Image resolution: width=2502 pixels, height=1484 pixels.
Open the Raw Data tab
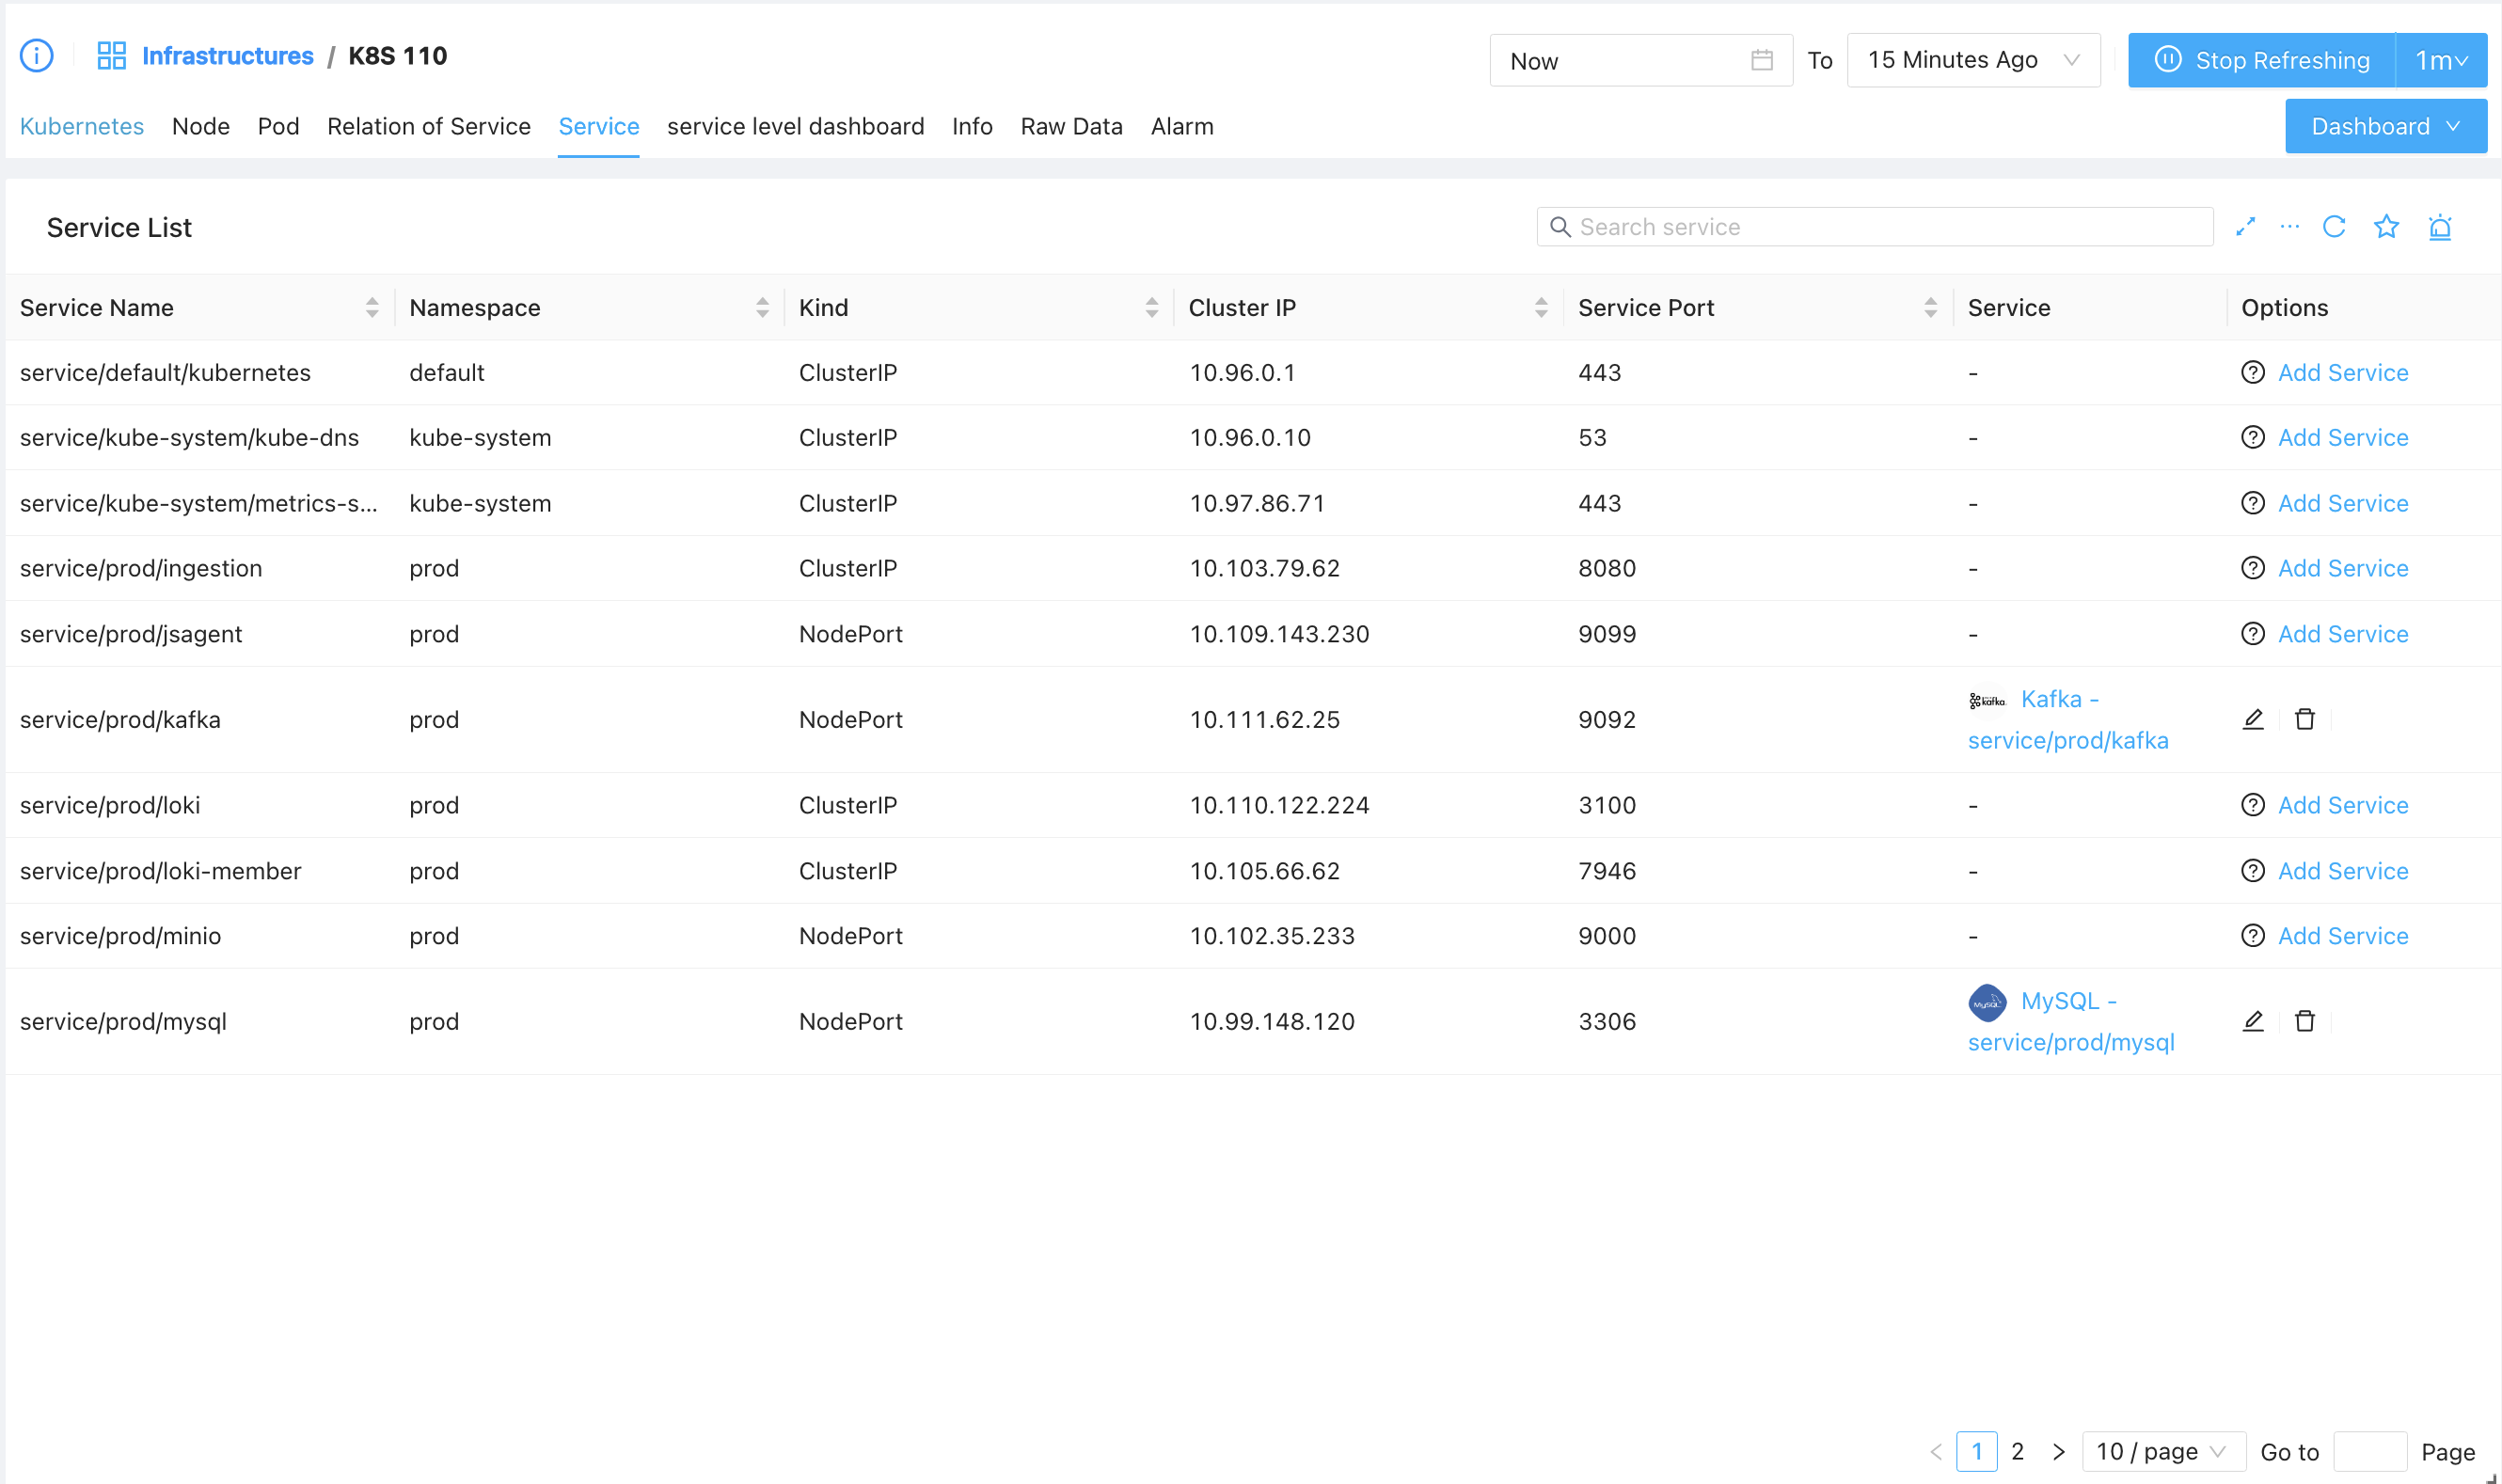(1071, 127)
